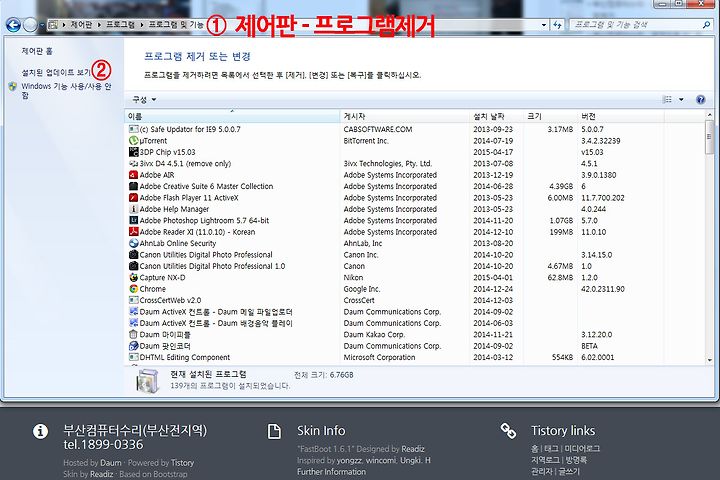
Task: Select the Safe Updator for IE9 icon
Action: 134,129
